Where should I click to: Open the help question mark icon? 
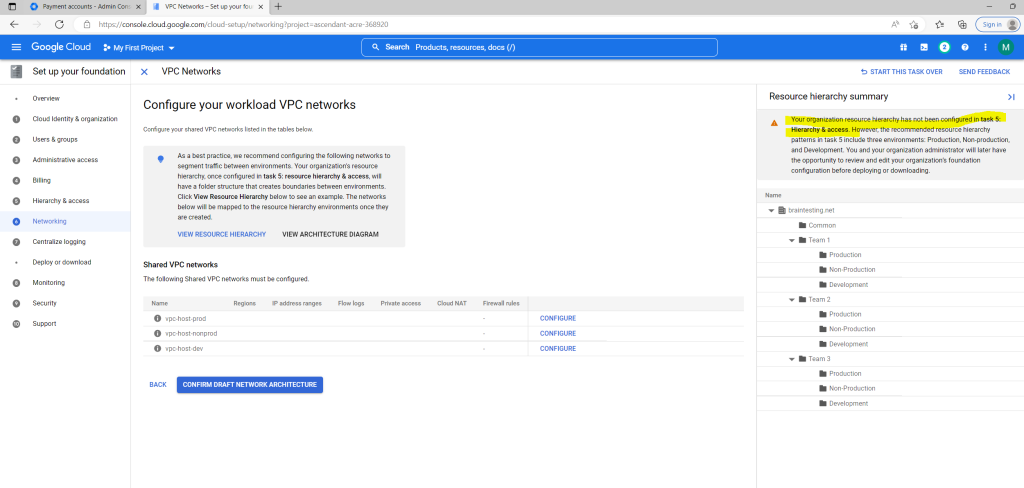[965, 48]
